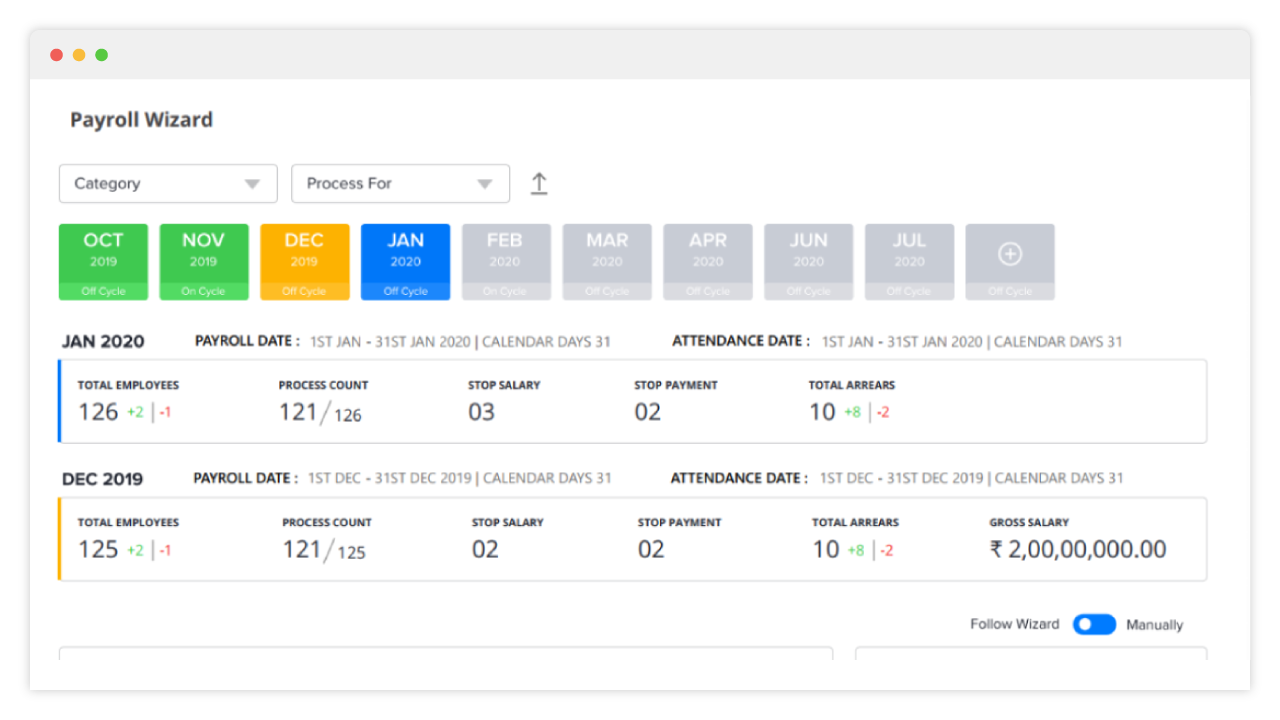The image size is (1280, 720).
Task: Click the Payroll Wizard heading
Action: 140,119
